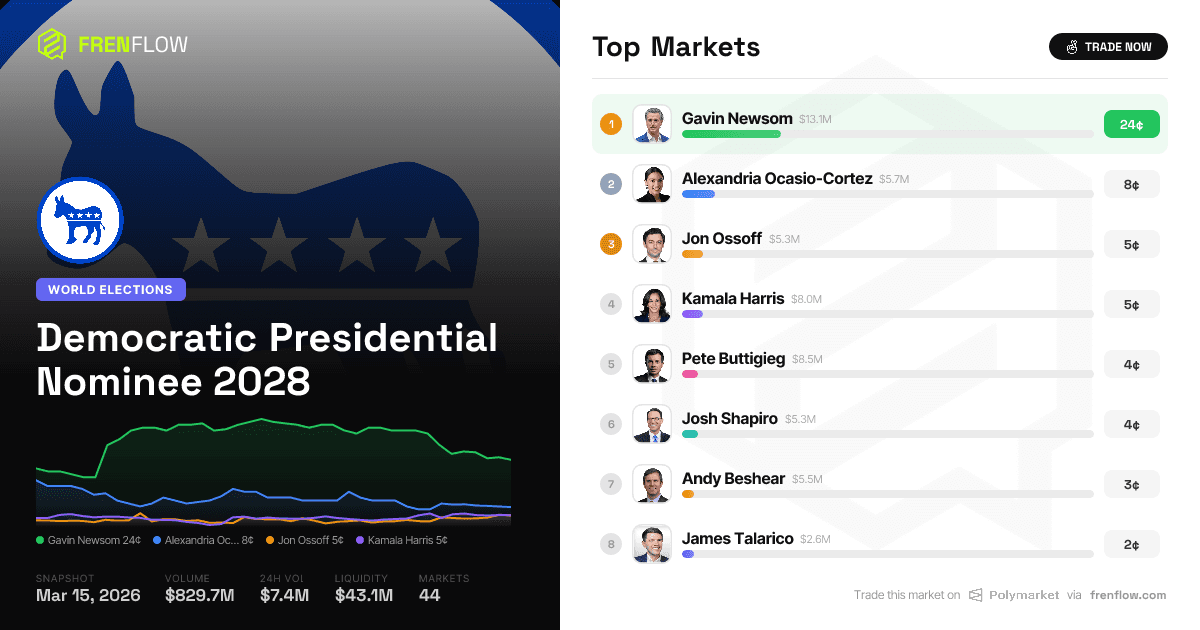Click the green Gavin Newsom legend dot

coord(40,540)
